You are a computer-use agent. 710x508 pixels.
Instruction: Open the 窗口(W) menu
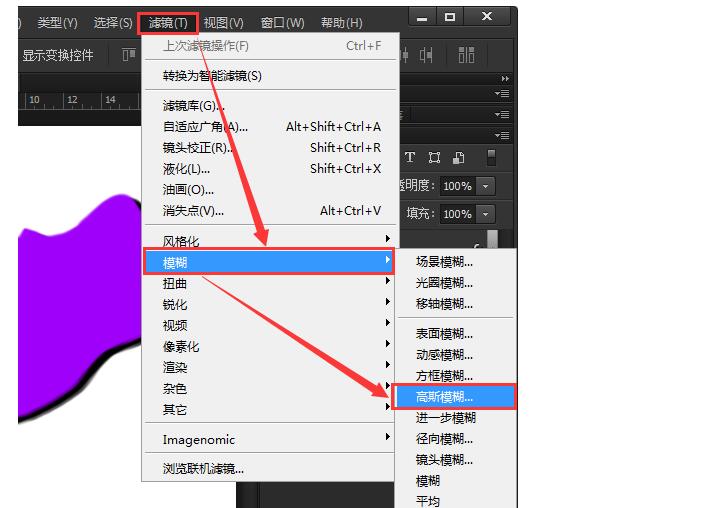(x=283, y=23)
